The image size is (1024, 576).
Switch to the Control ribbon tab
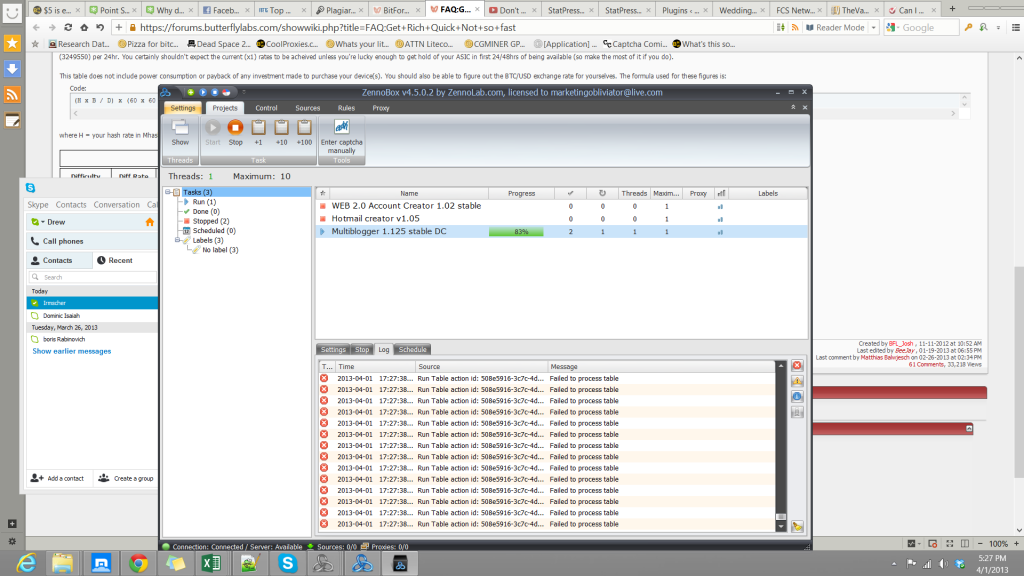click(x=266, y=108)
